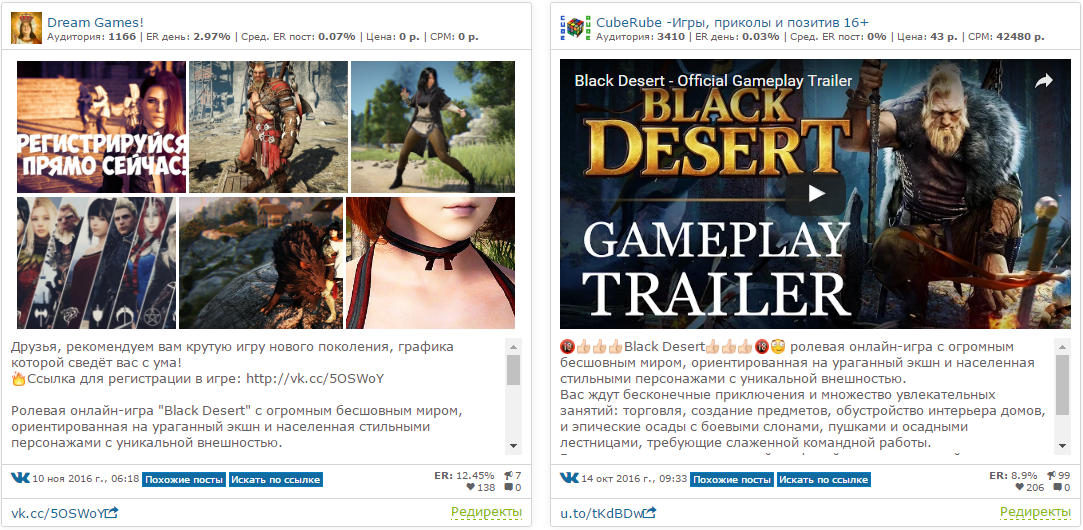The image size is (1083, 530).
Task: Click Black Desert - Official Gameplay Trailer title
Action: (x=713, y=81)
